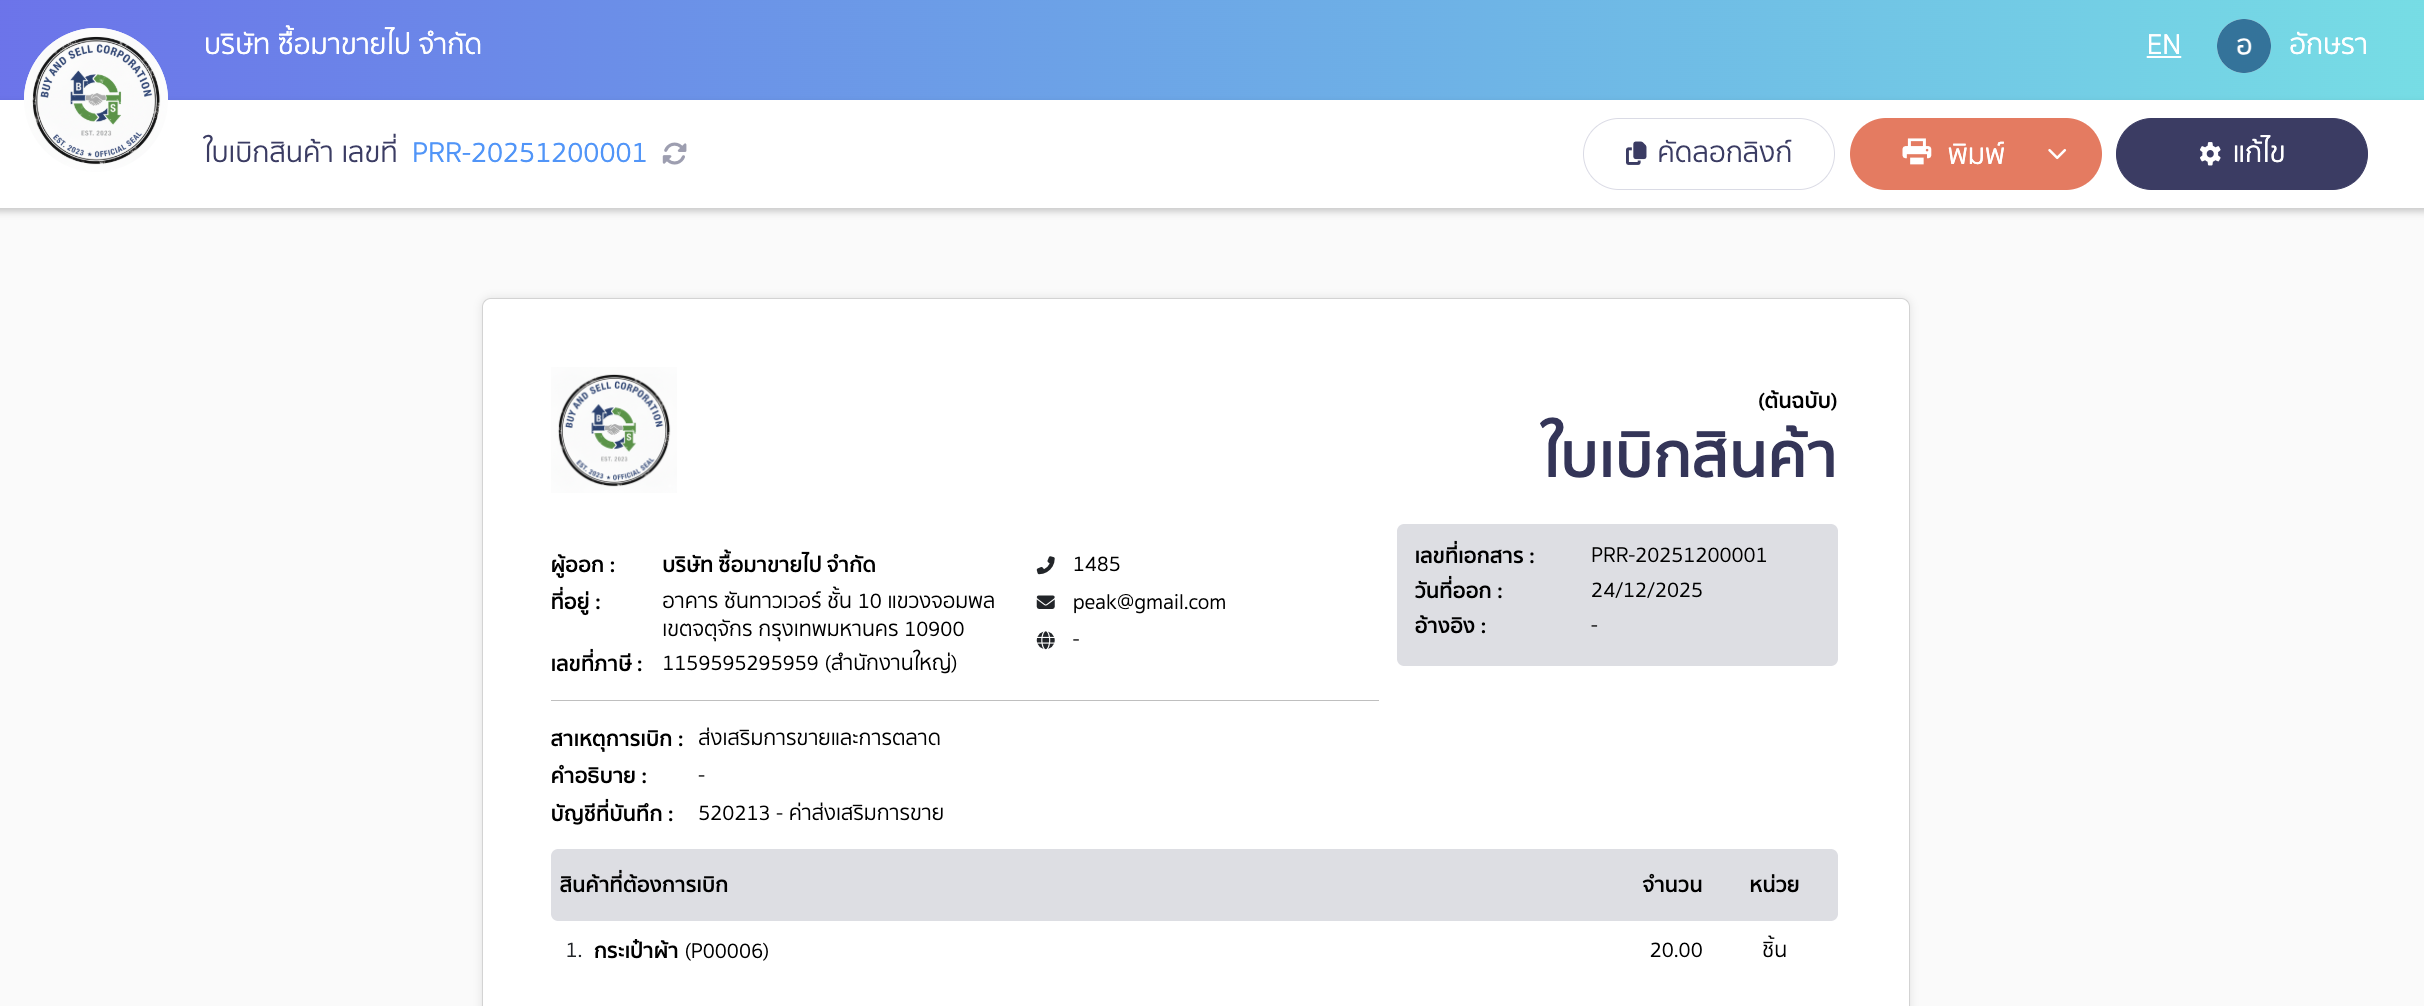Click the copy icon on คัดลอกลิงก์ button
The height and width of the screenshot is (1006, 2424).
click(1635, 153)
